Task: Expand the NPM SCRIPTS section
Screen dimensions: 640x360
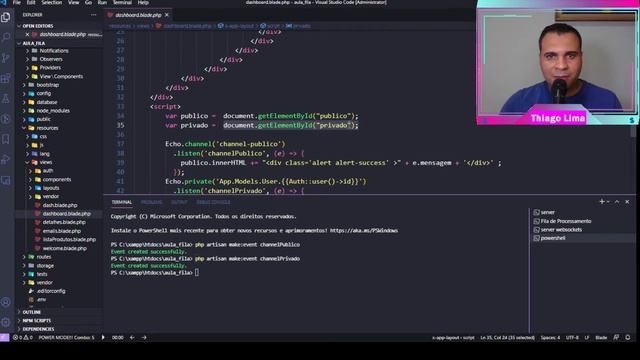Action: click(x=36, y=320)
